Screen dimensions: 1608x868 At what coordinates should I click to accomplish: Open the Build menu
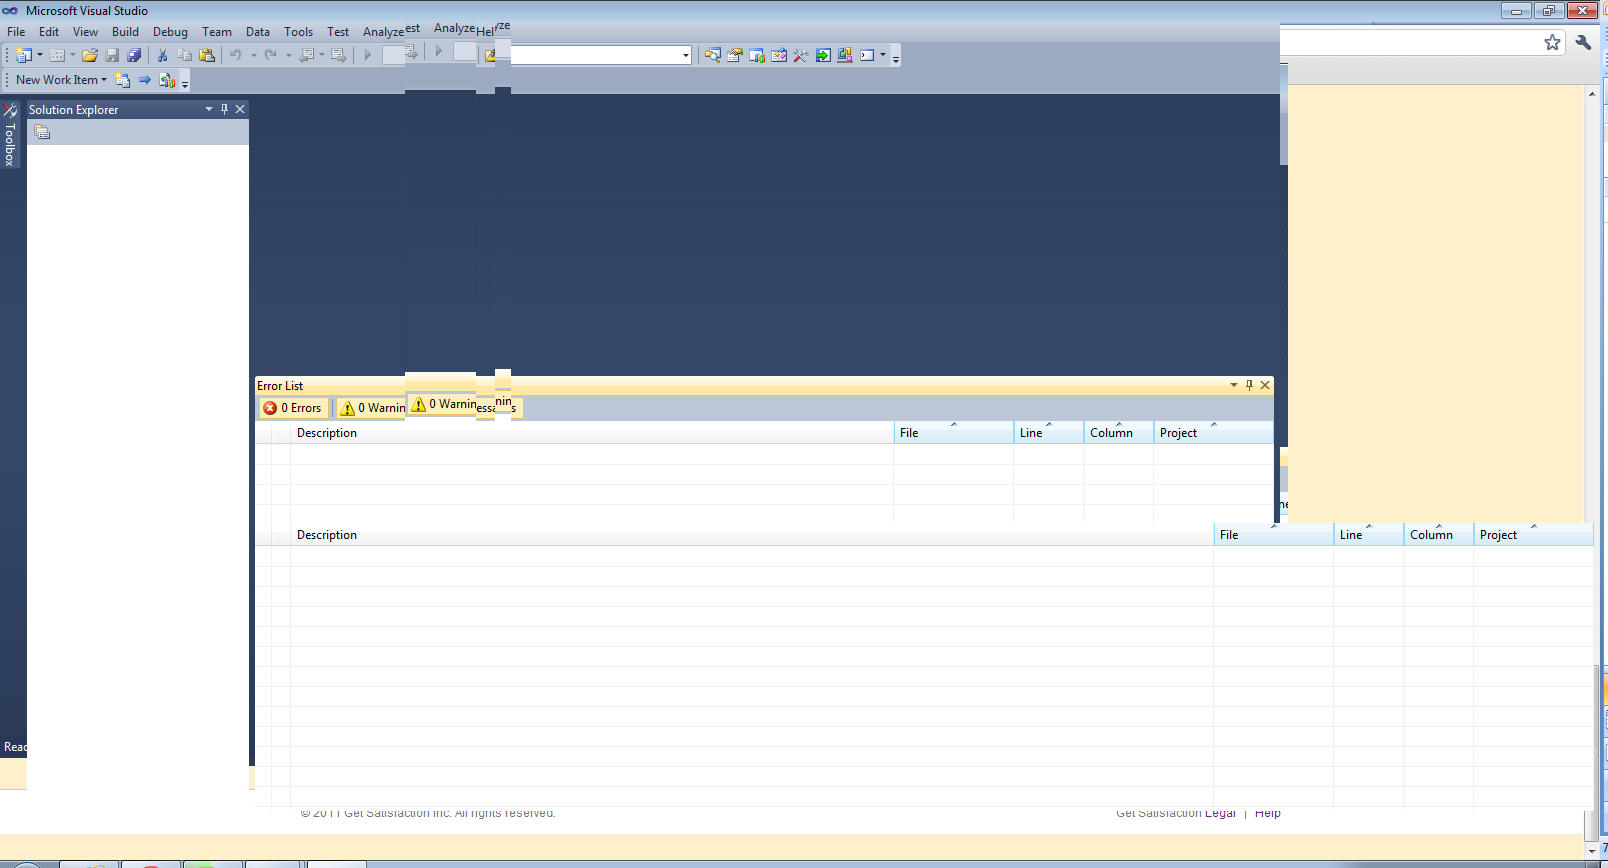click(125, 32)
